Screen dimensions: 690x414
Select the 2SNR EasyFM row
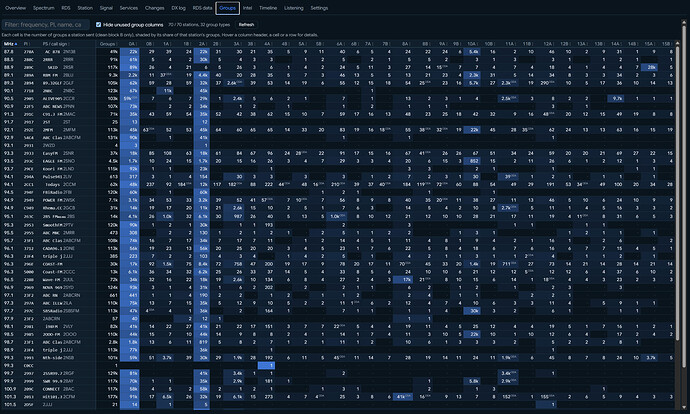point(338,153)
